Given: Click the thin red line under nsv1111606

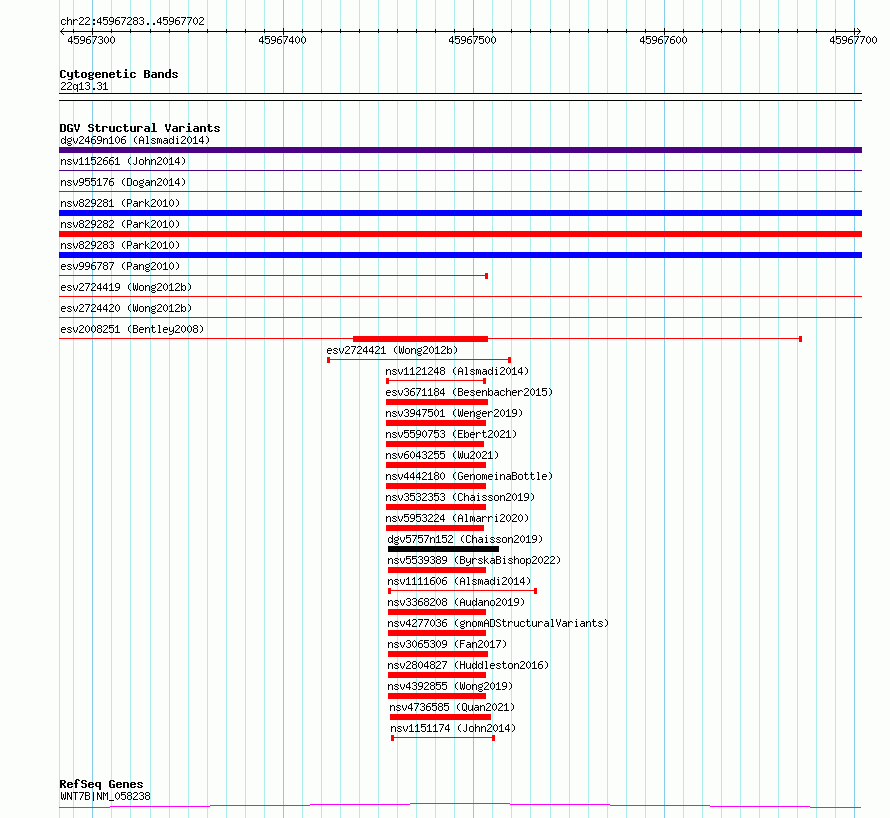Looking at the screenshot, I should coord(463,591).
